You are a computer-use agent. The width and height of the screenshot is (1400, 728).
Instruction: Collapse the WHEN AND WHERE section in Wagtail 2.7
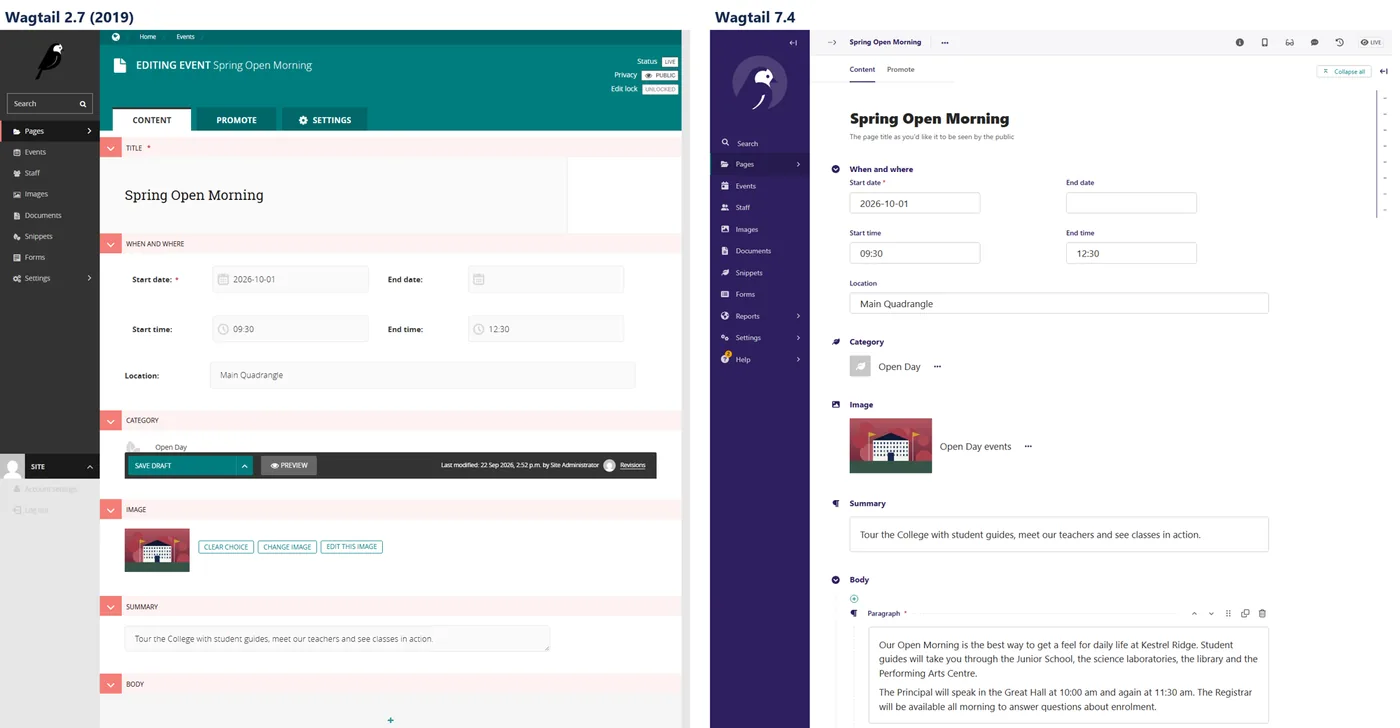(111, 244)
